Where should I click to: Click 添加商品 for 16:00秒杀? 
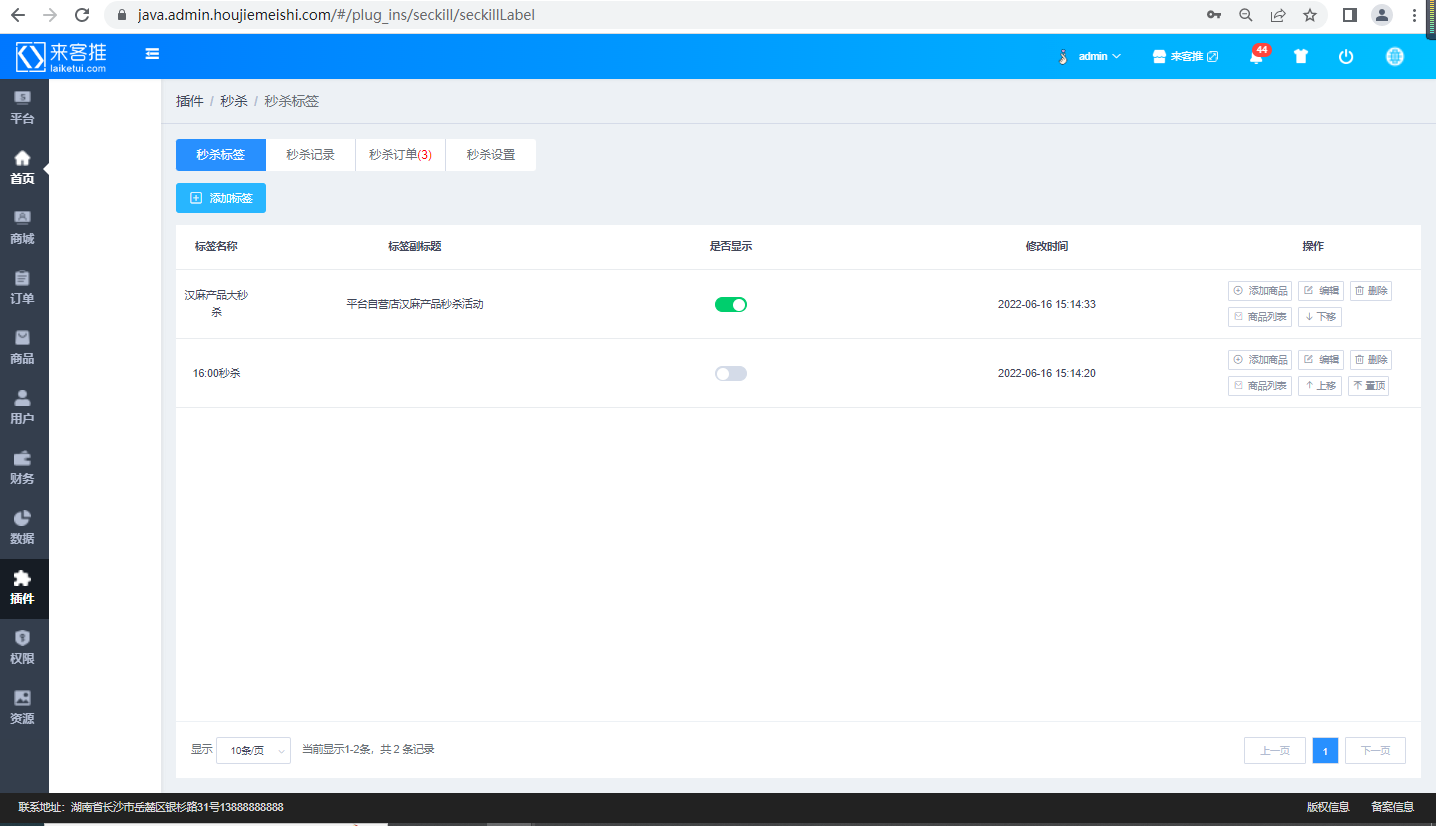(x=1260, y=360)
